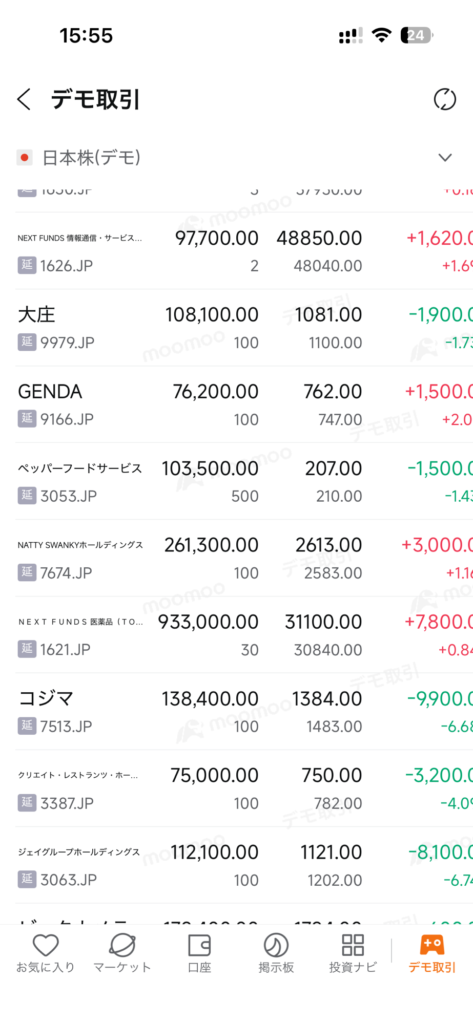473x1024 pixels.
Task: Open the 口座 wallet icon tab
Action: tap(199, 954)
